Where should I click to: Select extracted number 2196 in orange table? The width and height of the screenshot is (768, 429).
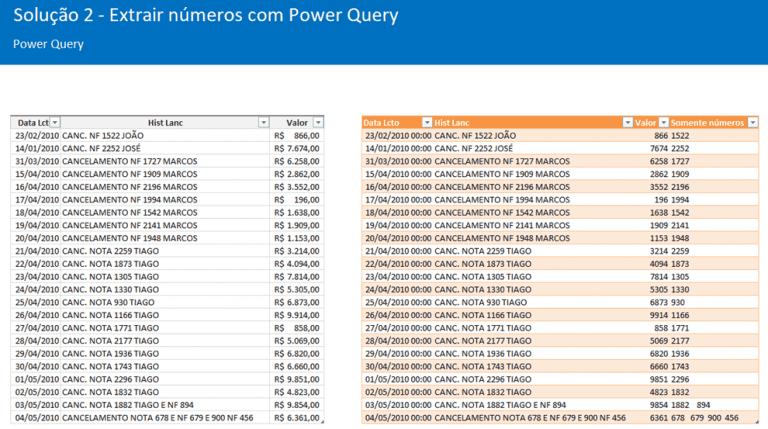[680, 187]
